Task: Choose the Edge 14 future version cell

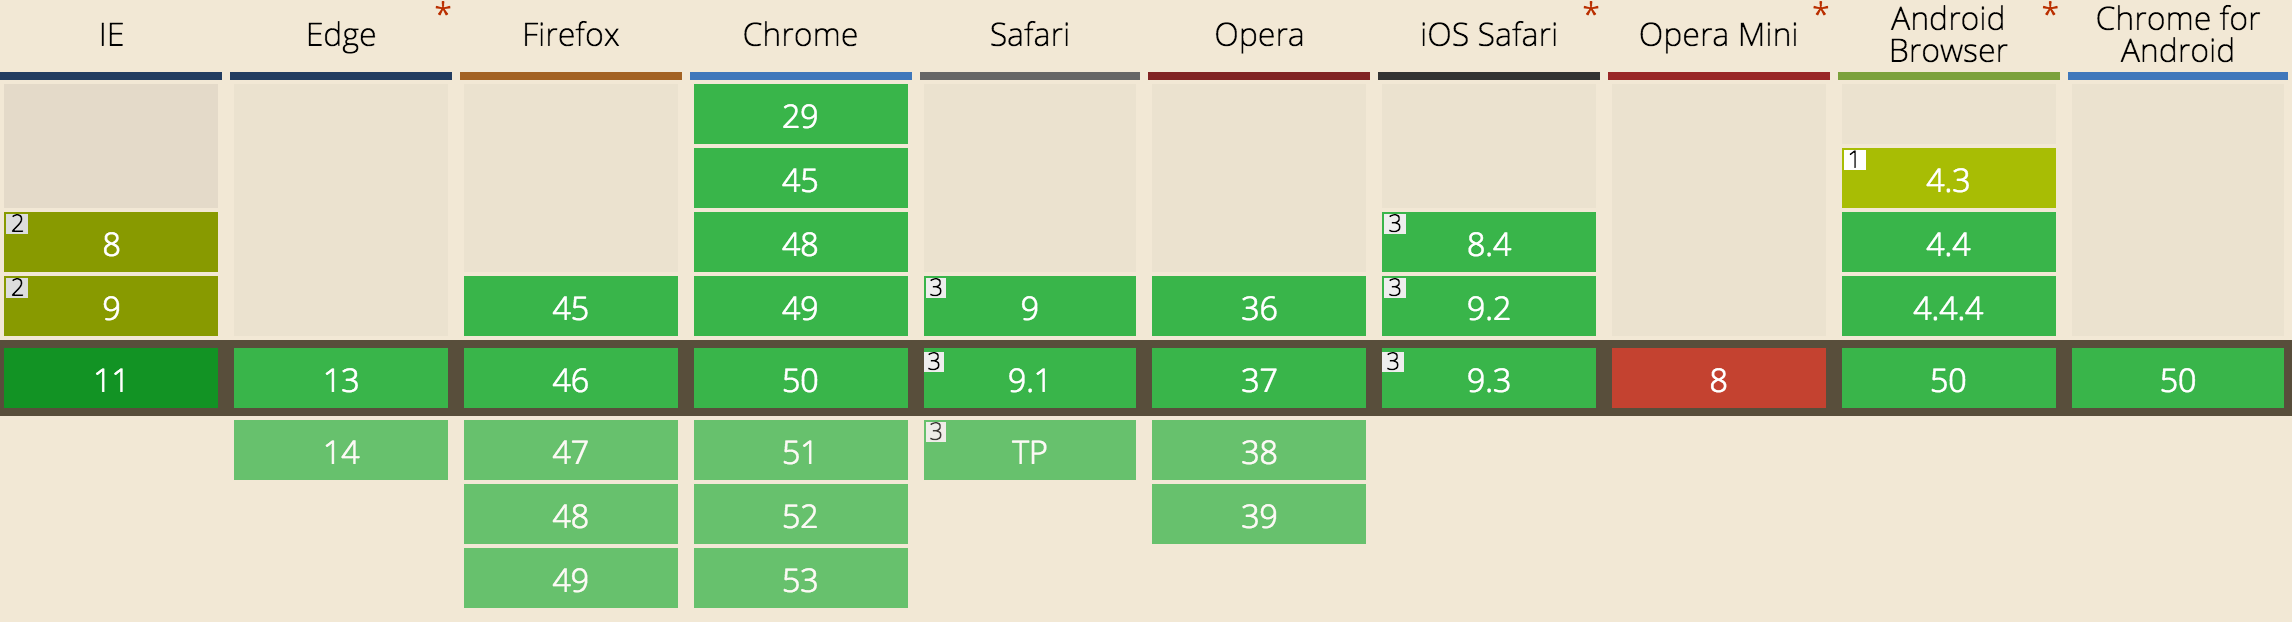Action: pyautogui.click(x=341, y=451)
